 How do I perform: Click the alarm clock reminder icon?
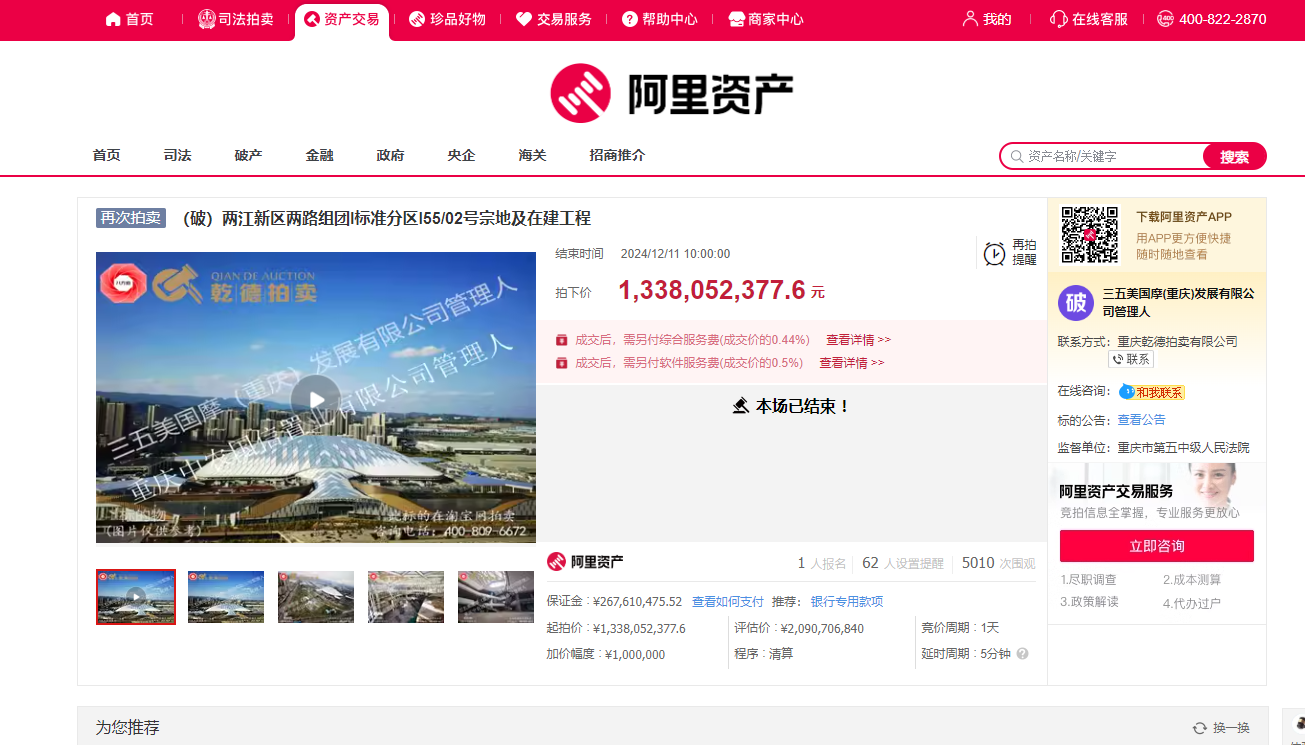point(994,253)
